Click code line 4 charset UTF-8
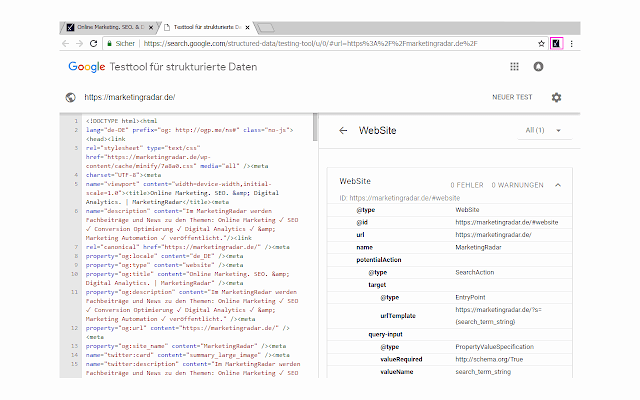Image resolution: width=640 pixels, height=400 pixels. (x=123, y=175)
